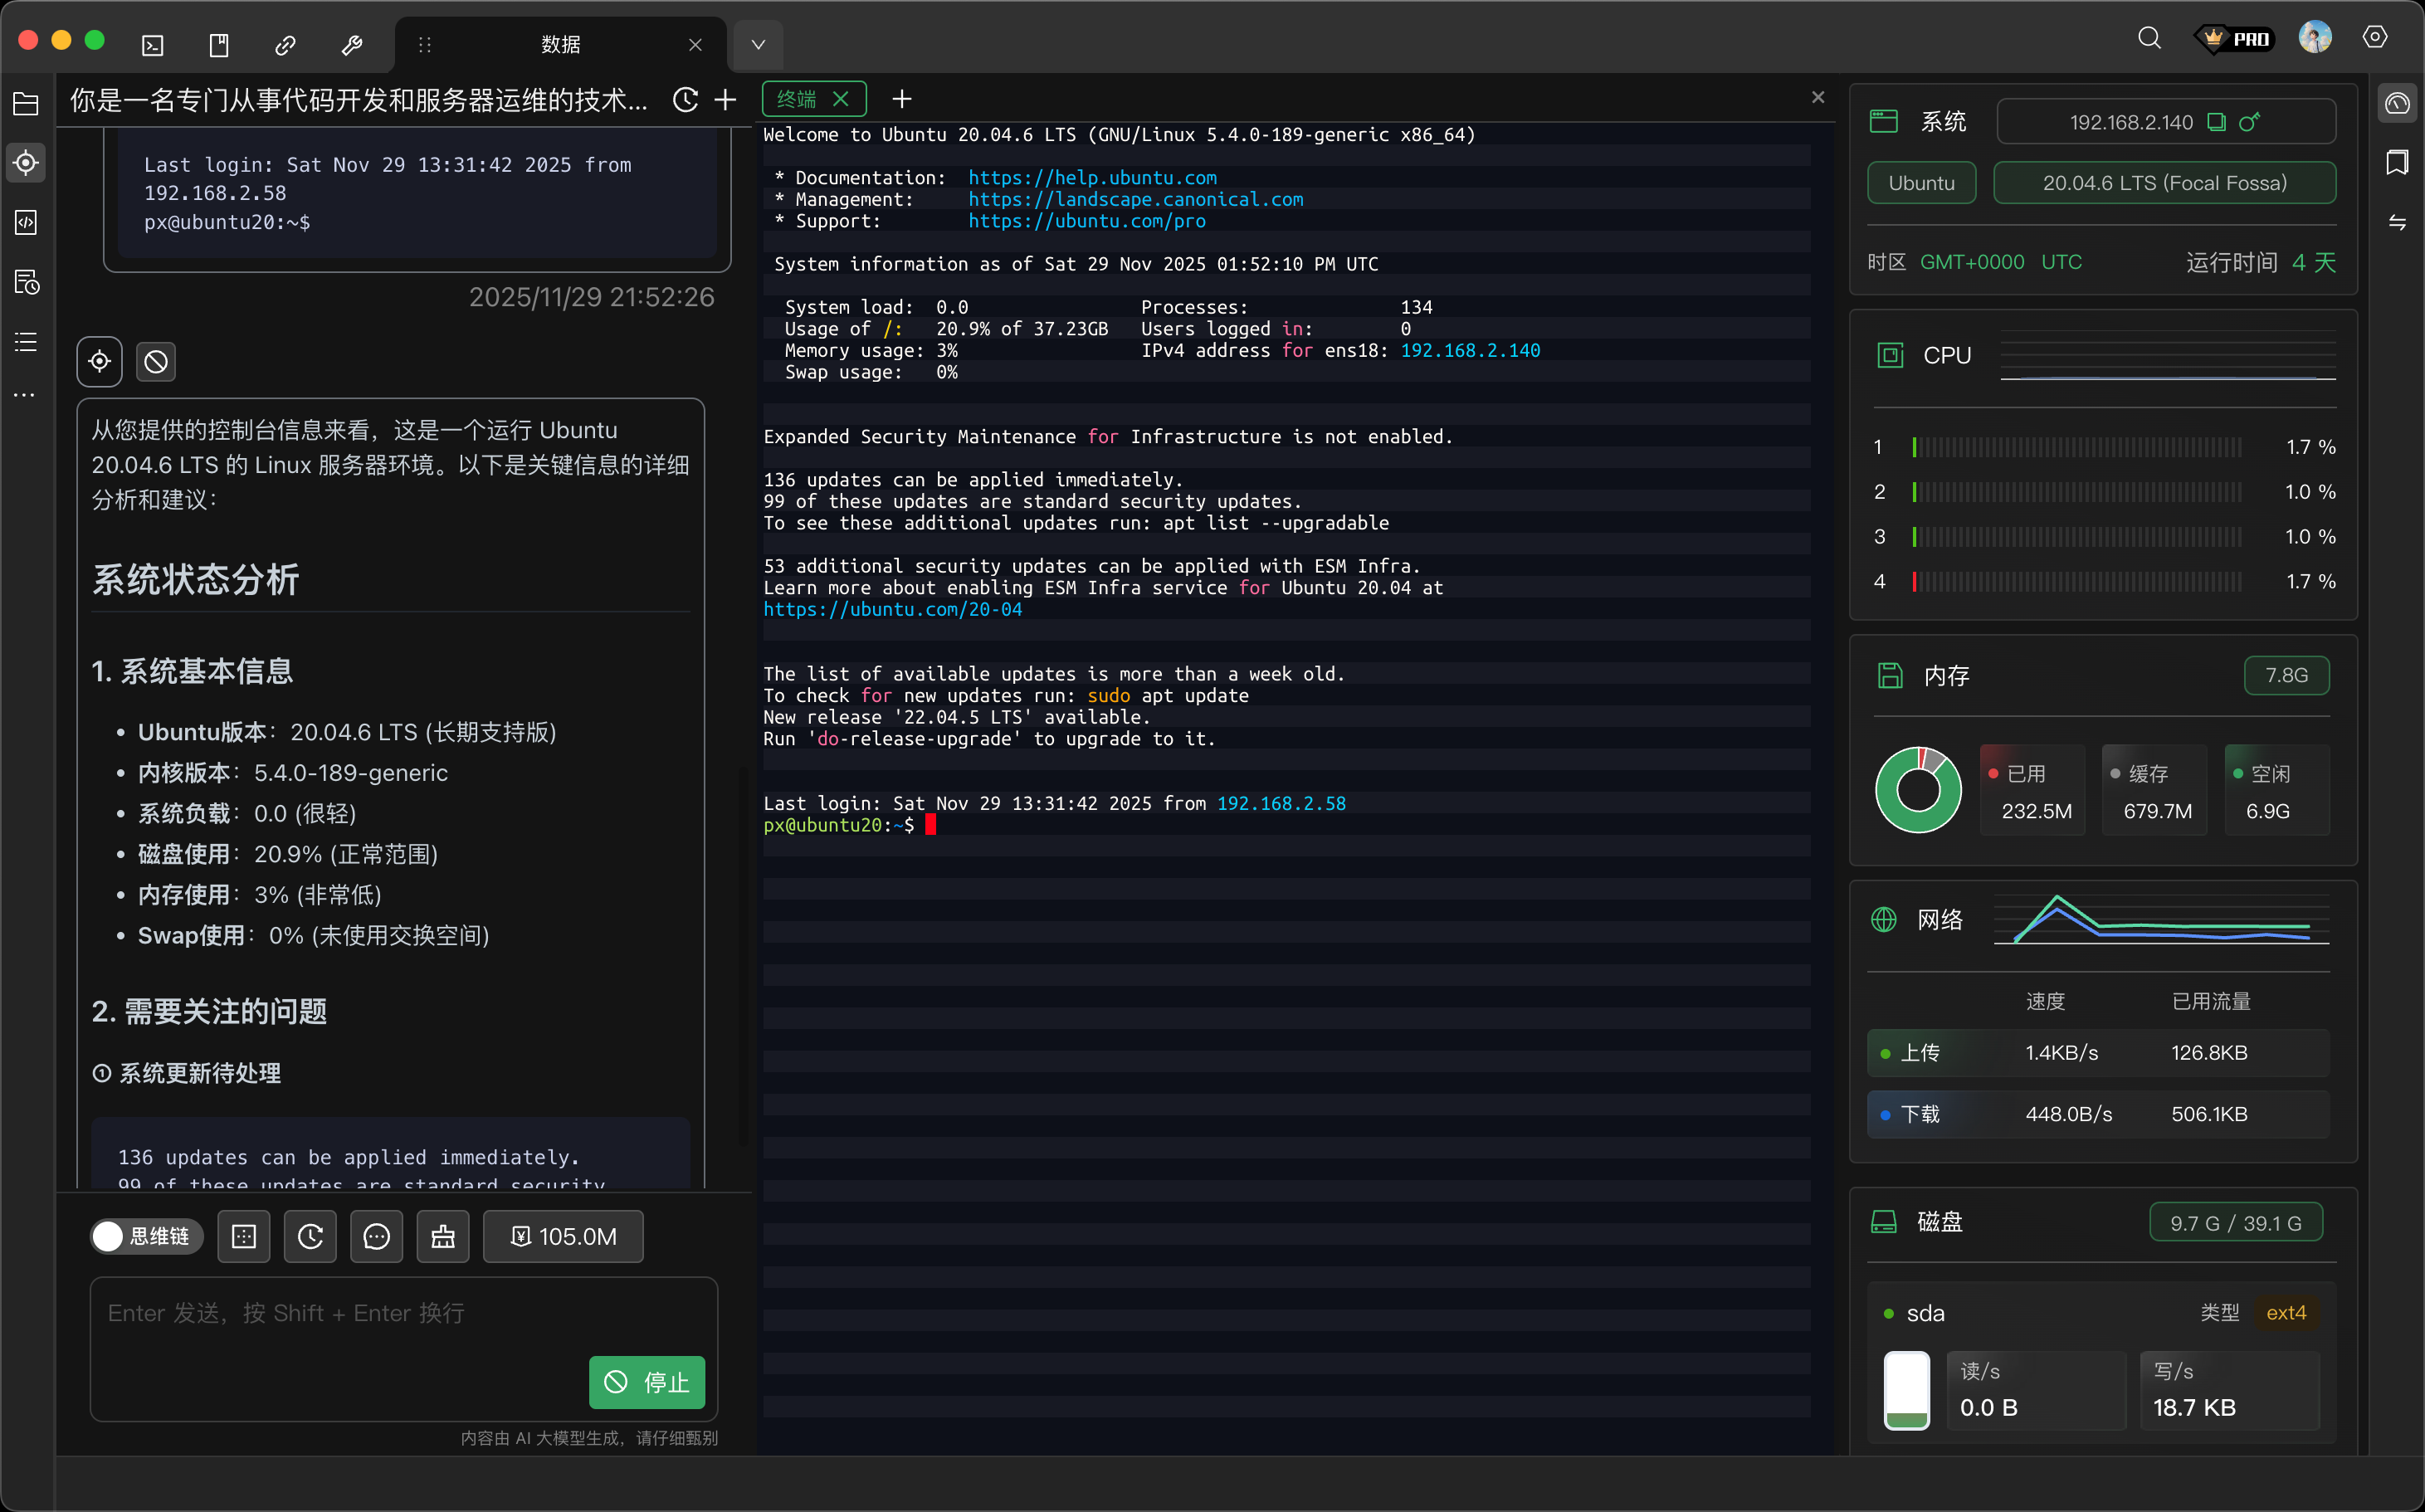The image size is (2425, 1512).
Task: Click the 105.0M token balance button
Action: (x=563, y=1237)
